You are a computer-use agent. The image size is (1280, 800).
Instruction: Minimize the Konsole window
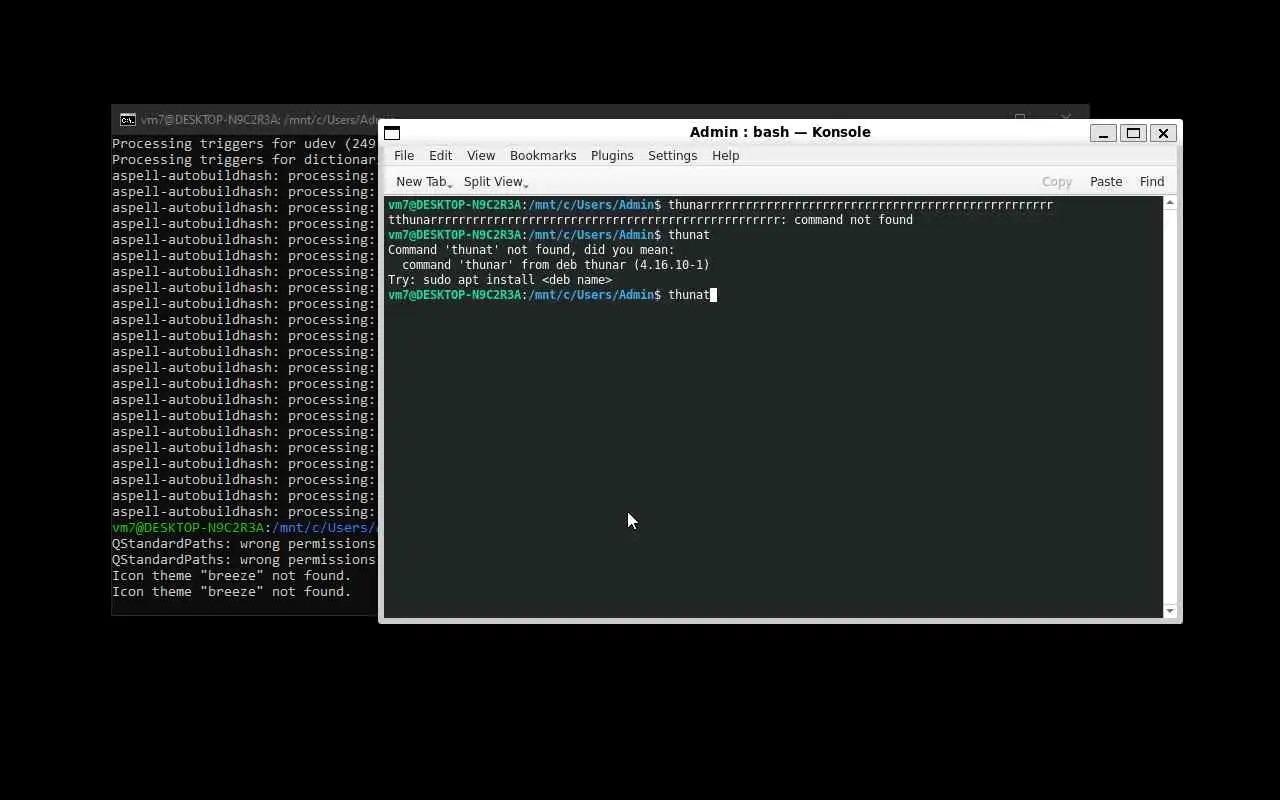(x=1103, y=133)
